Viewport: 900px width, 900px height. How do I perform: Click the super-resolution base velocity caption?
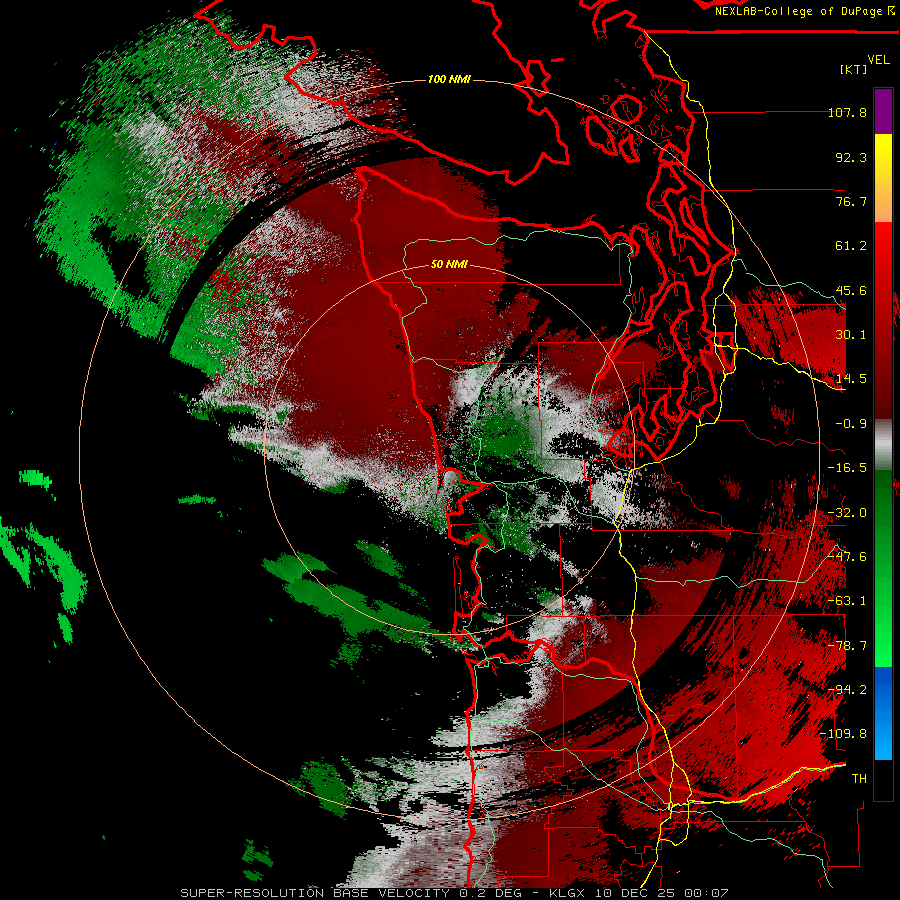[454, 893]
